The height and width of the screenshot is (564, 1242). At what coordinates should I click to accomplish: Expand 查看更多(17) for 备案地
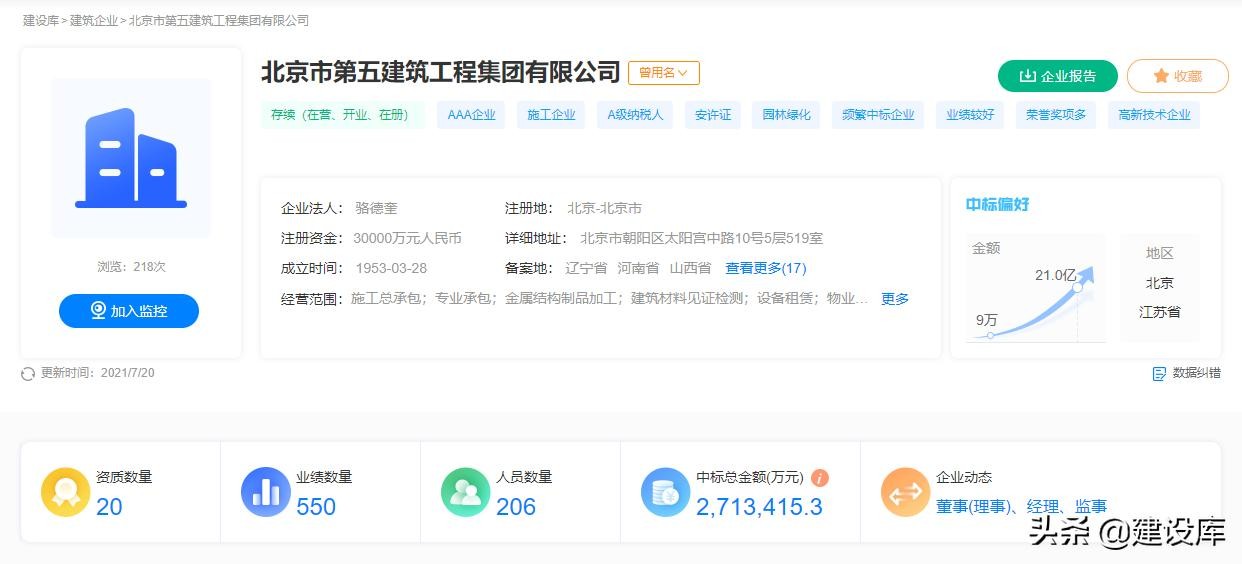[765, 268]
